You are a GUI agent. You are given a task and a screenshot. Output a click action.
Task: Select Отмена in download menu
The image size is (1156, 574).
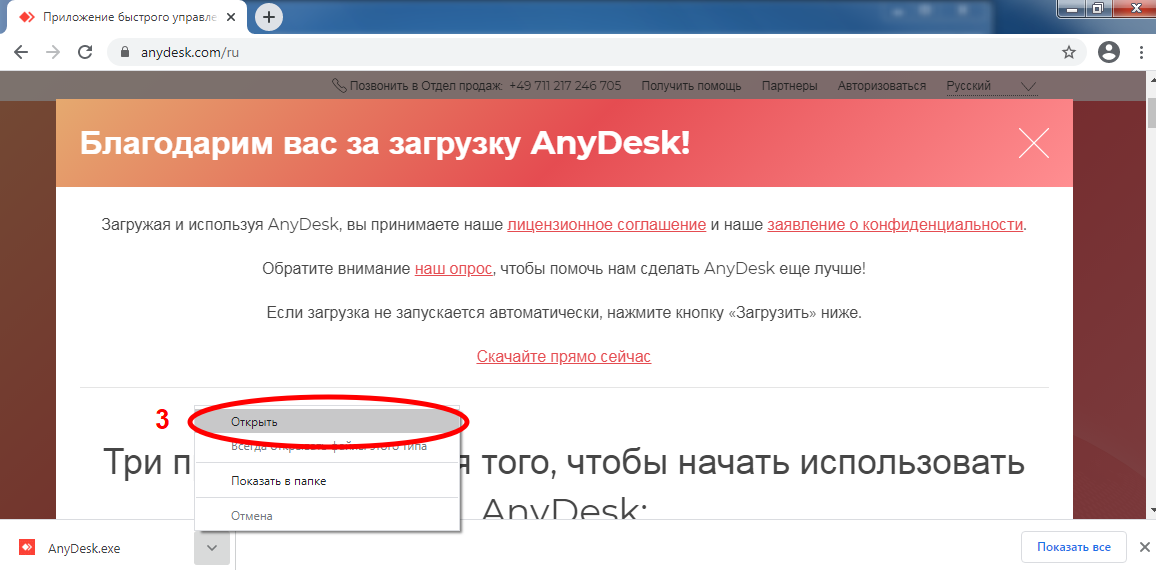click(327, 516)
